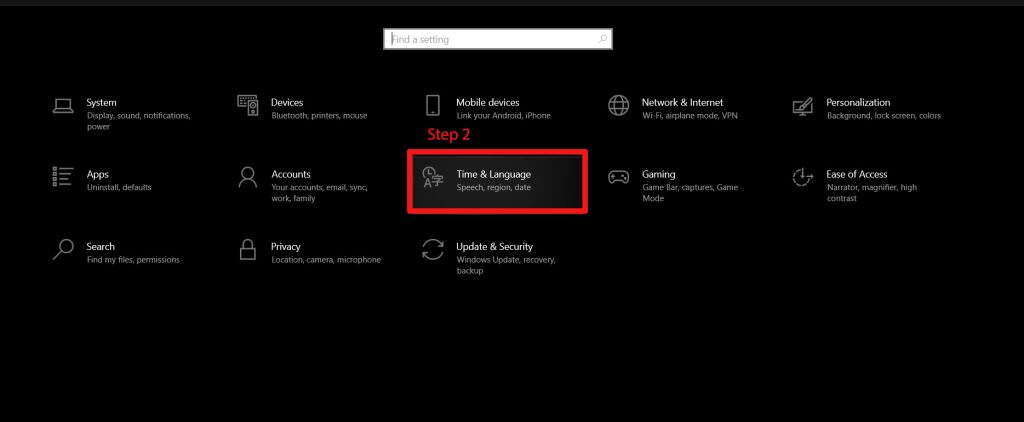This screenshot has height=422, width=1024.
Task: Click the Apps list icon
Action: [63, 176]
